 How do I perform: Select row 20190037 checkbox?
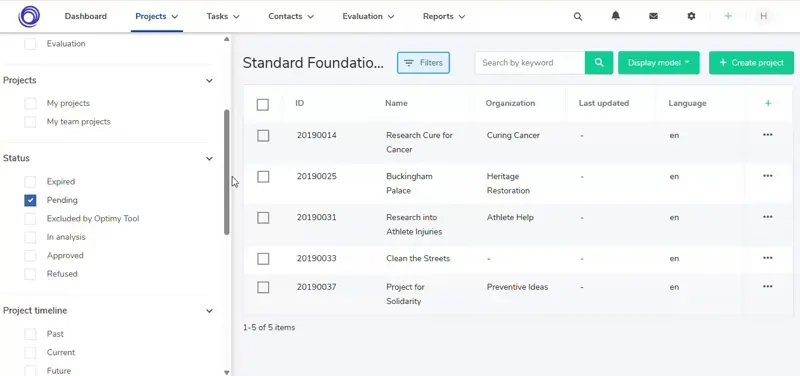click(x=263, y=287)
